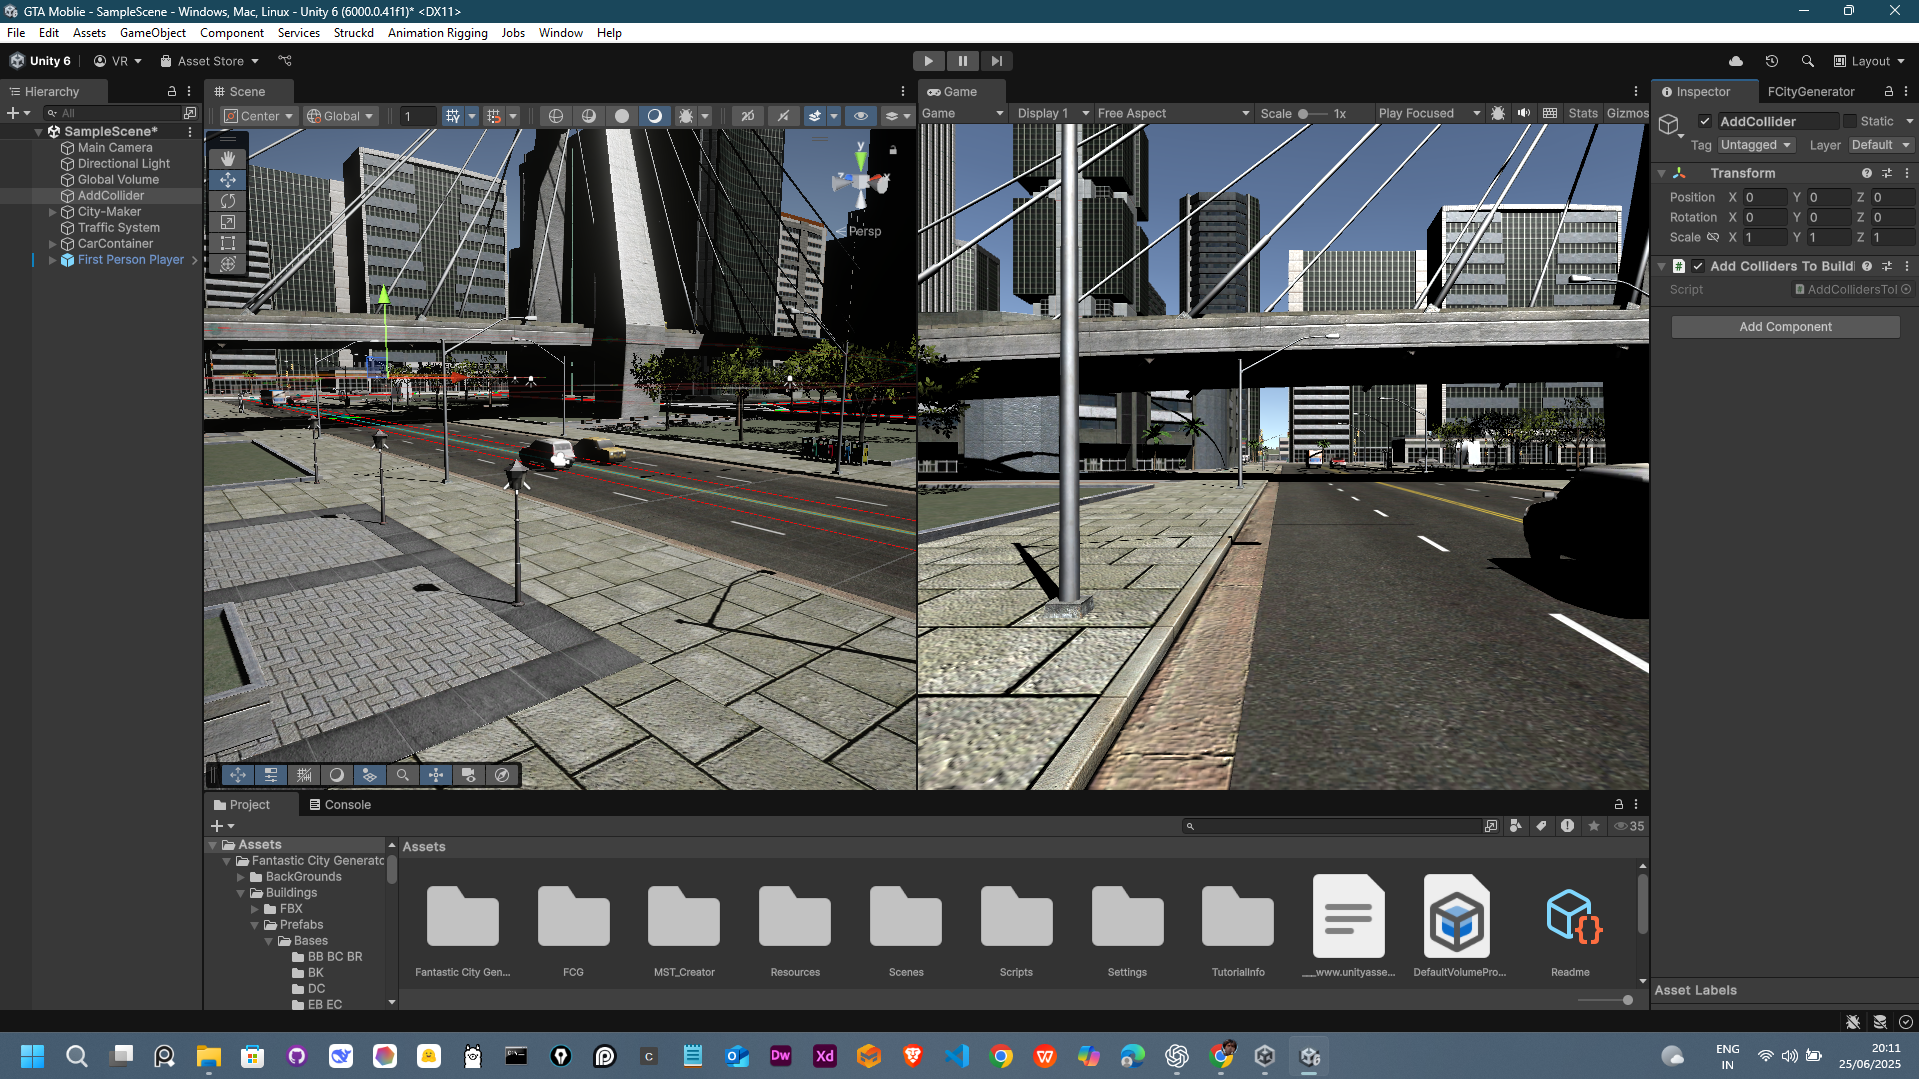Click the Step frame button

(x=997, y=61)
